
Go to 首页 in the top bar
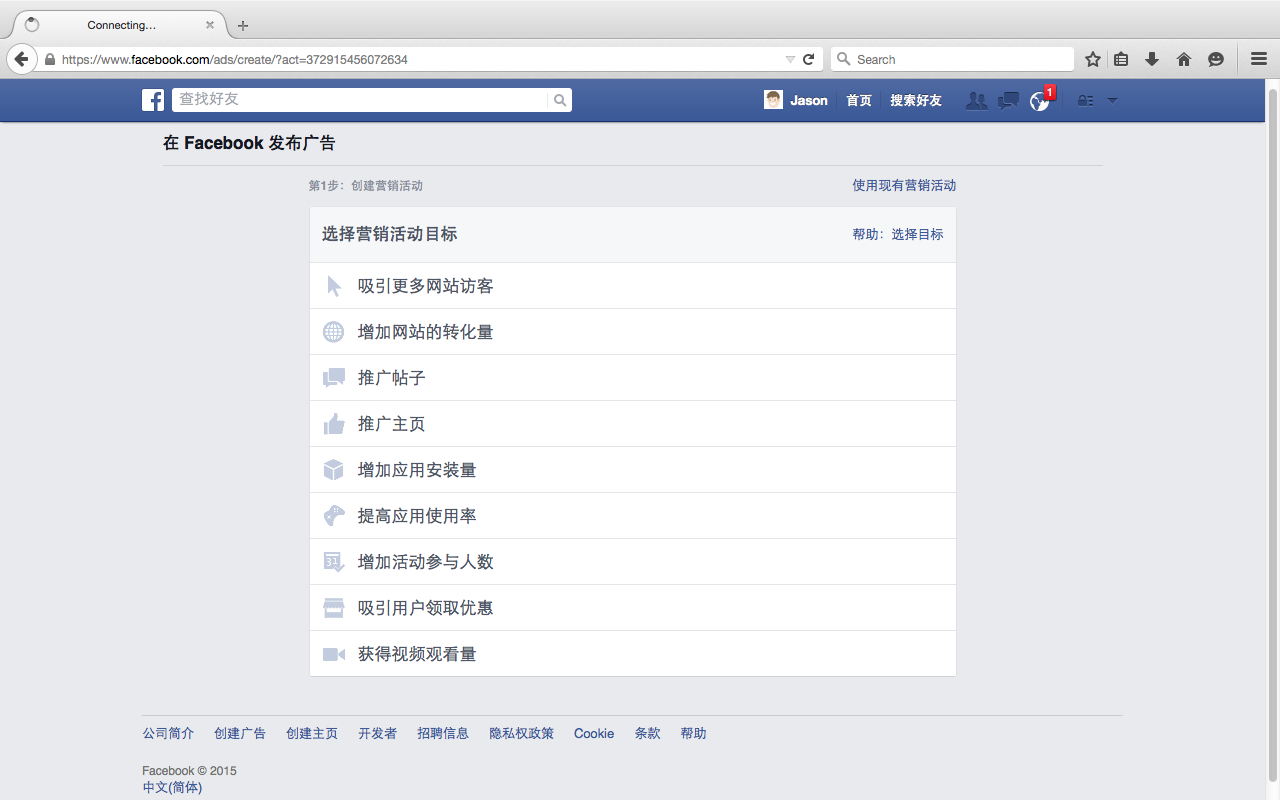[x=859, y=100]
